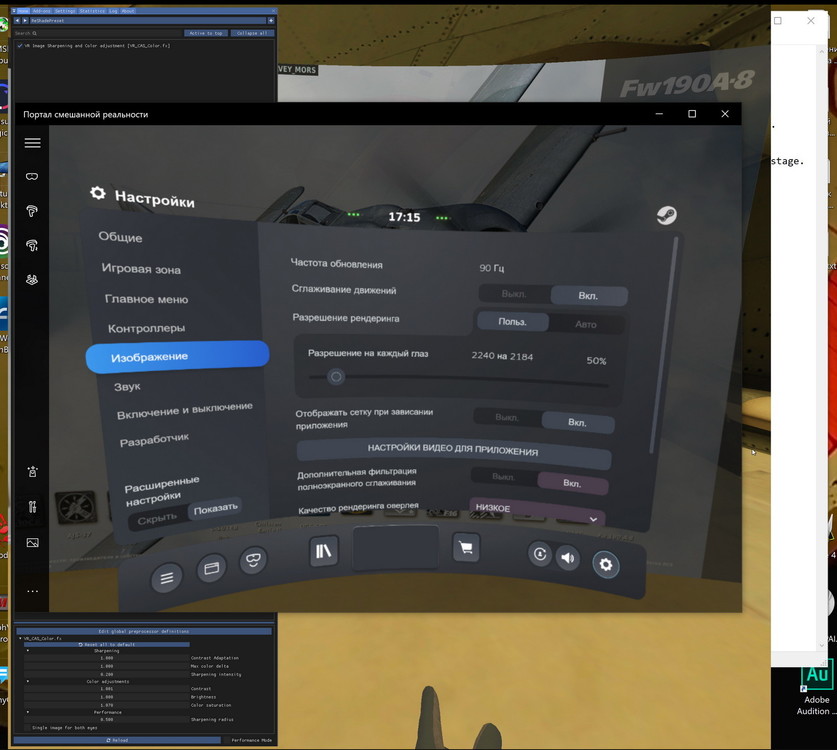Open the SteamVR dashboard hamburger menu button
837x750 pixels.
[167, 578]
